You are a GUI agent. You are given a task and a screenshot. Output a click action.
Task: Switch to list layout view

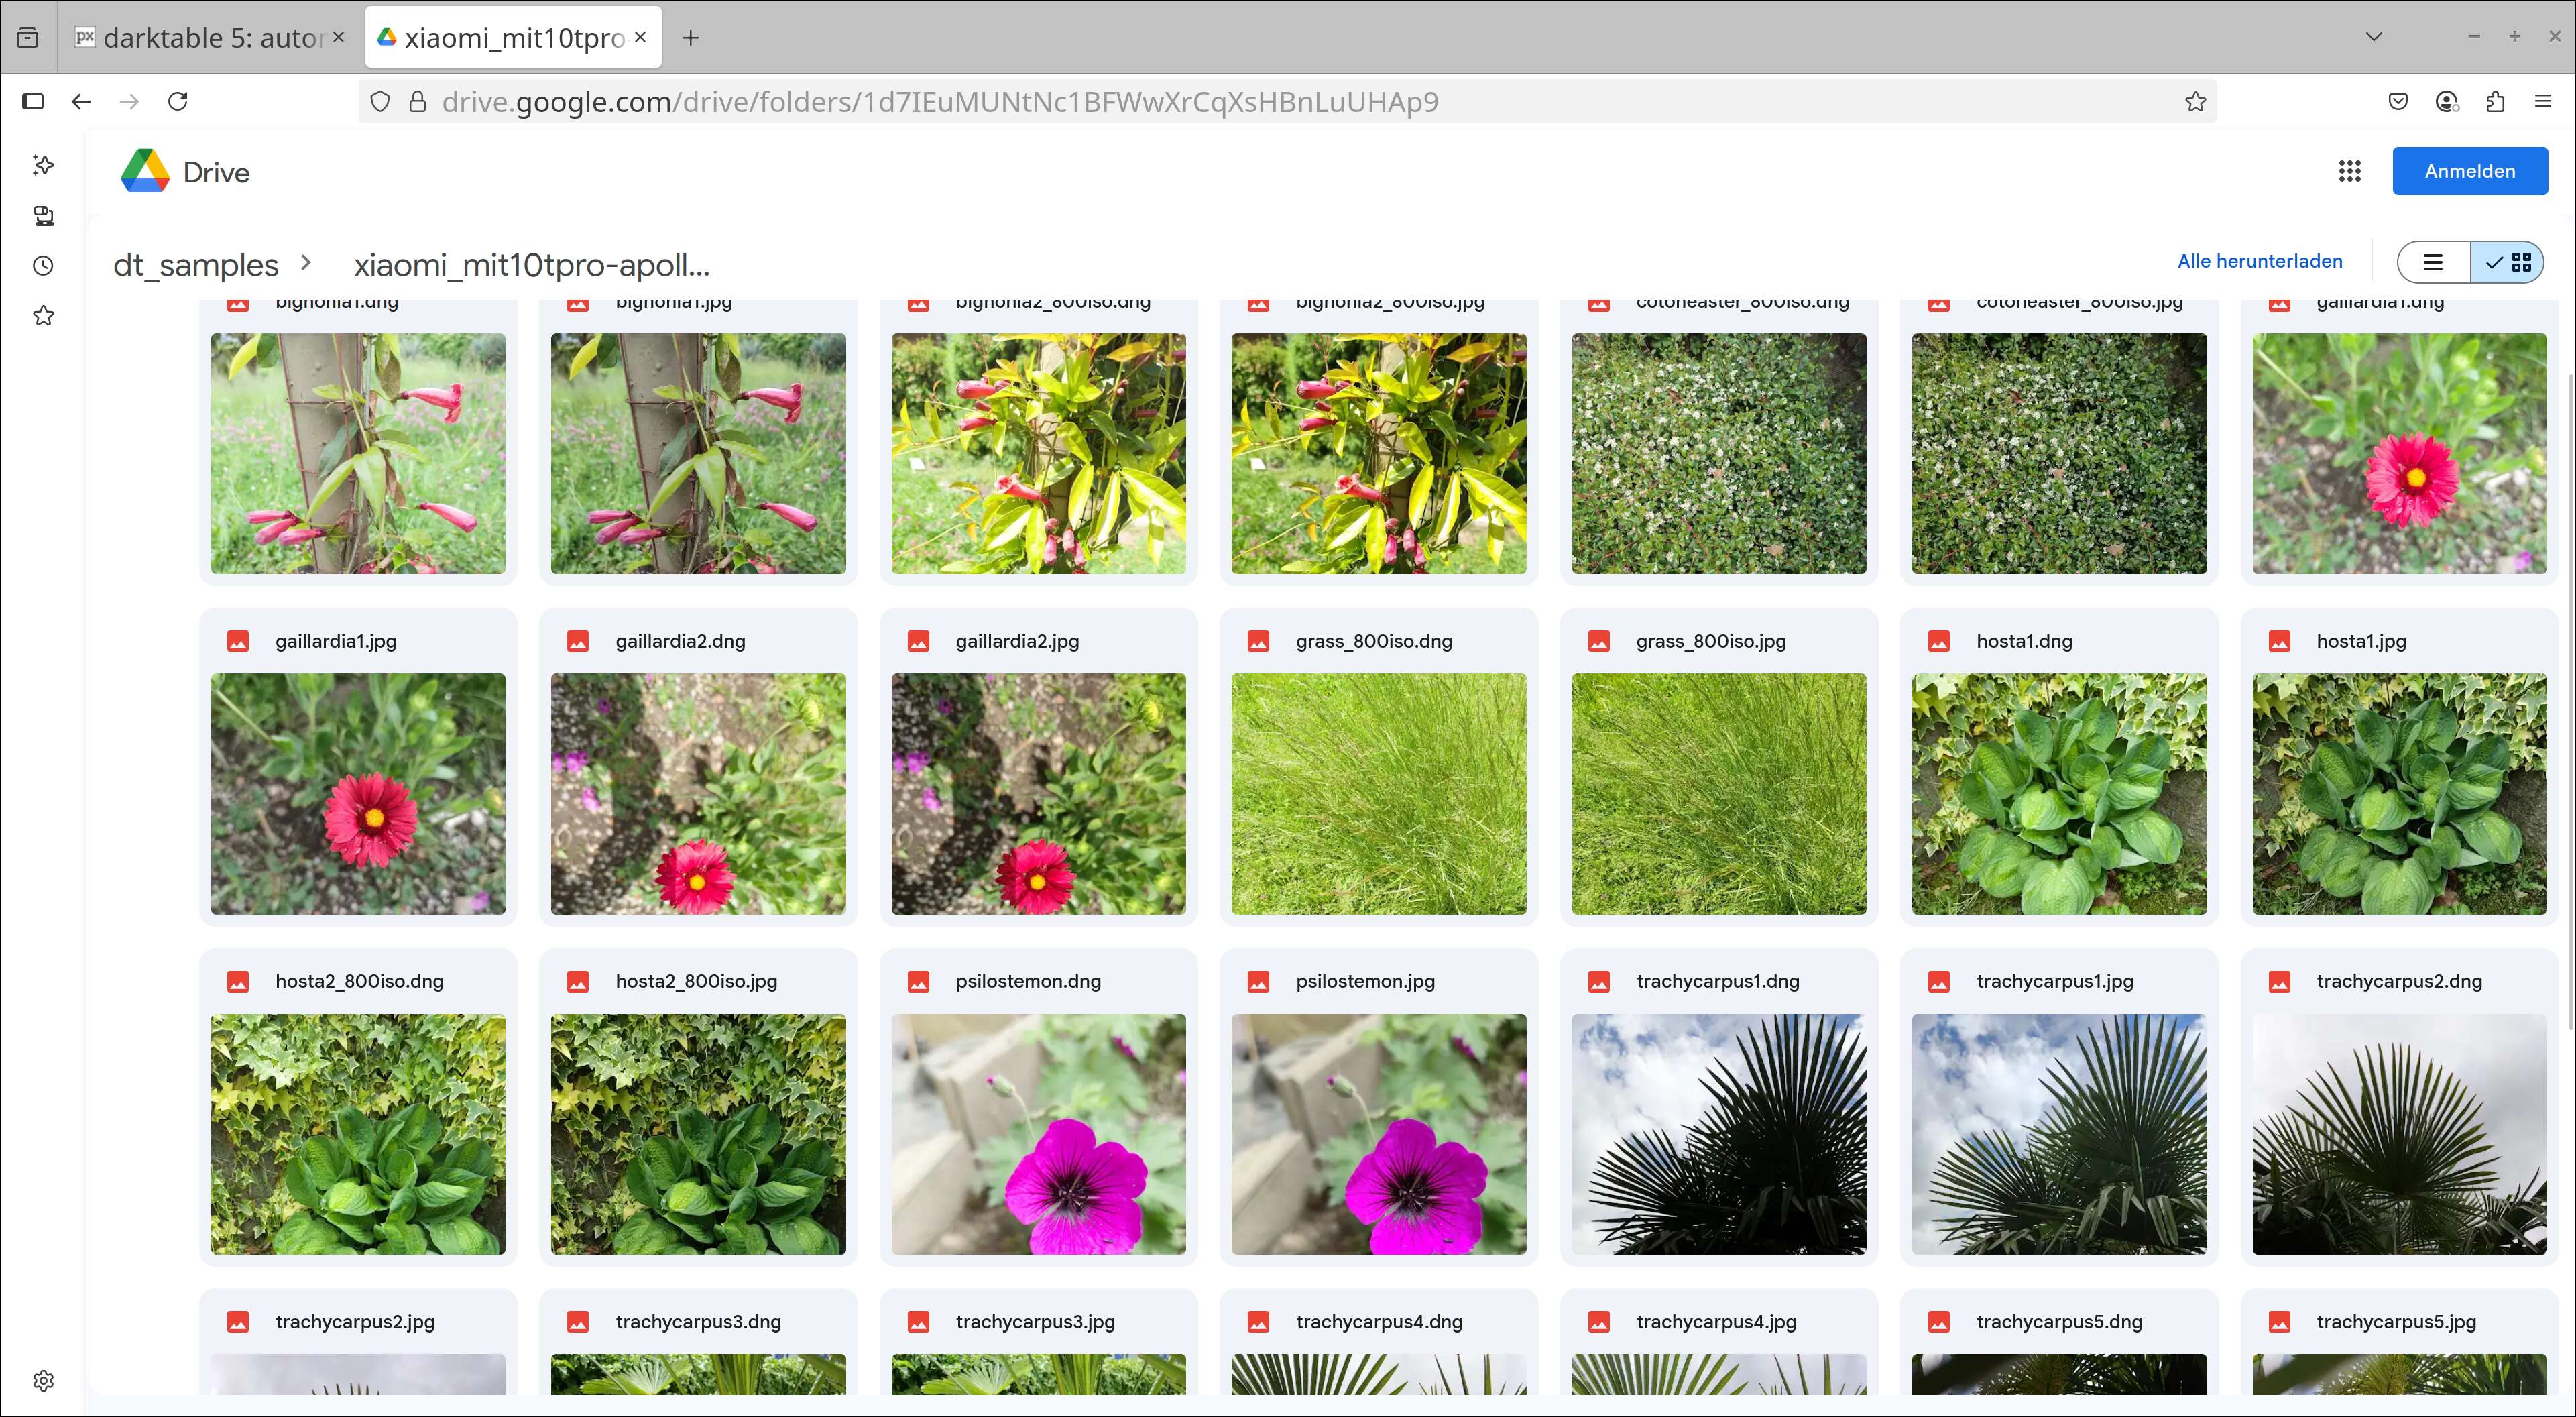[x=2433, y=262]
